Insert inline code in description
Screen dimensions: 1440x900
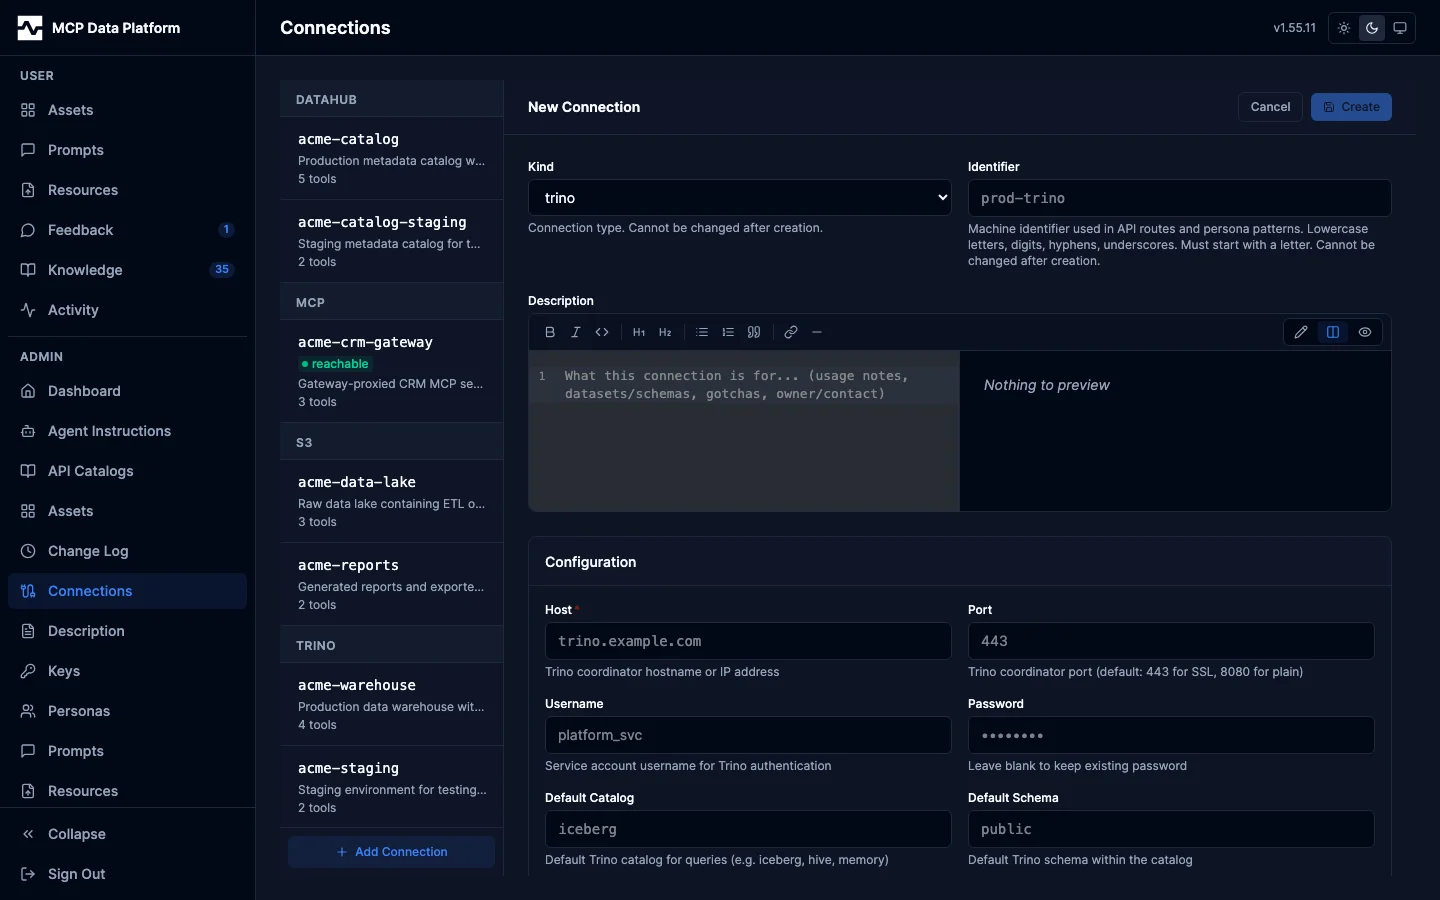[602, 332]
